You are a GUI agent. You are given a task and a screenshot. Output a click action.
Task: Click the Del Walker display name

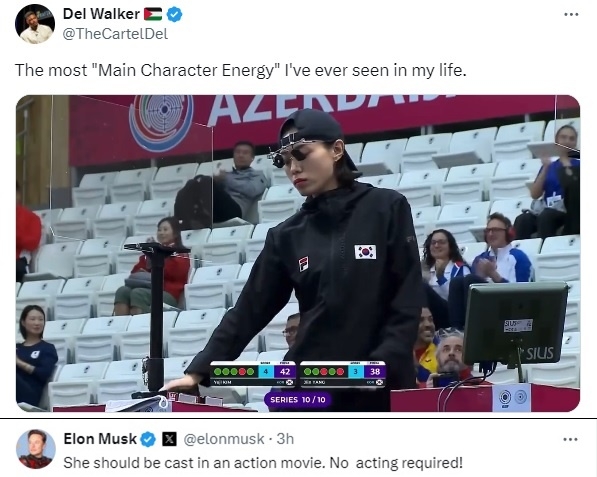pos(101,14)
